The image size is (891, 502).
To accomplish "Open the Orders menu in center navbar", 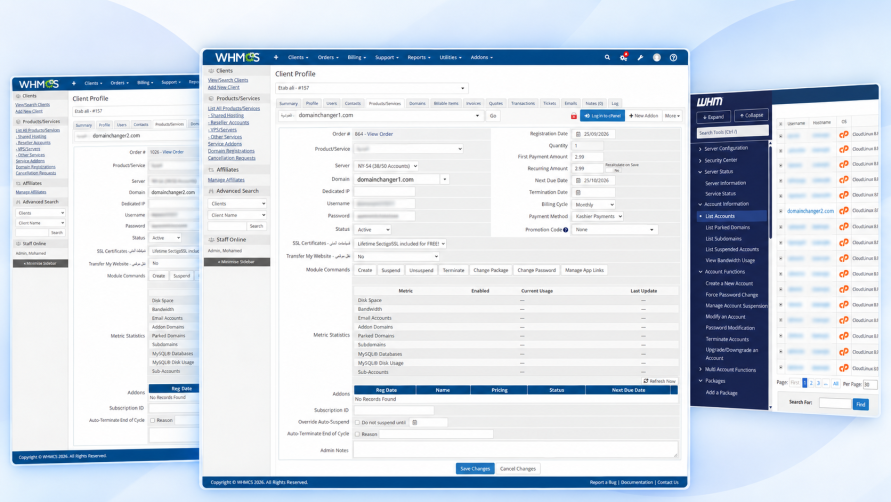I will pyautogui.click(x=328, y=57).
